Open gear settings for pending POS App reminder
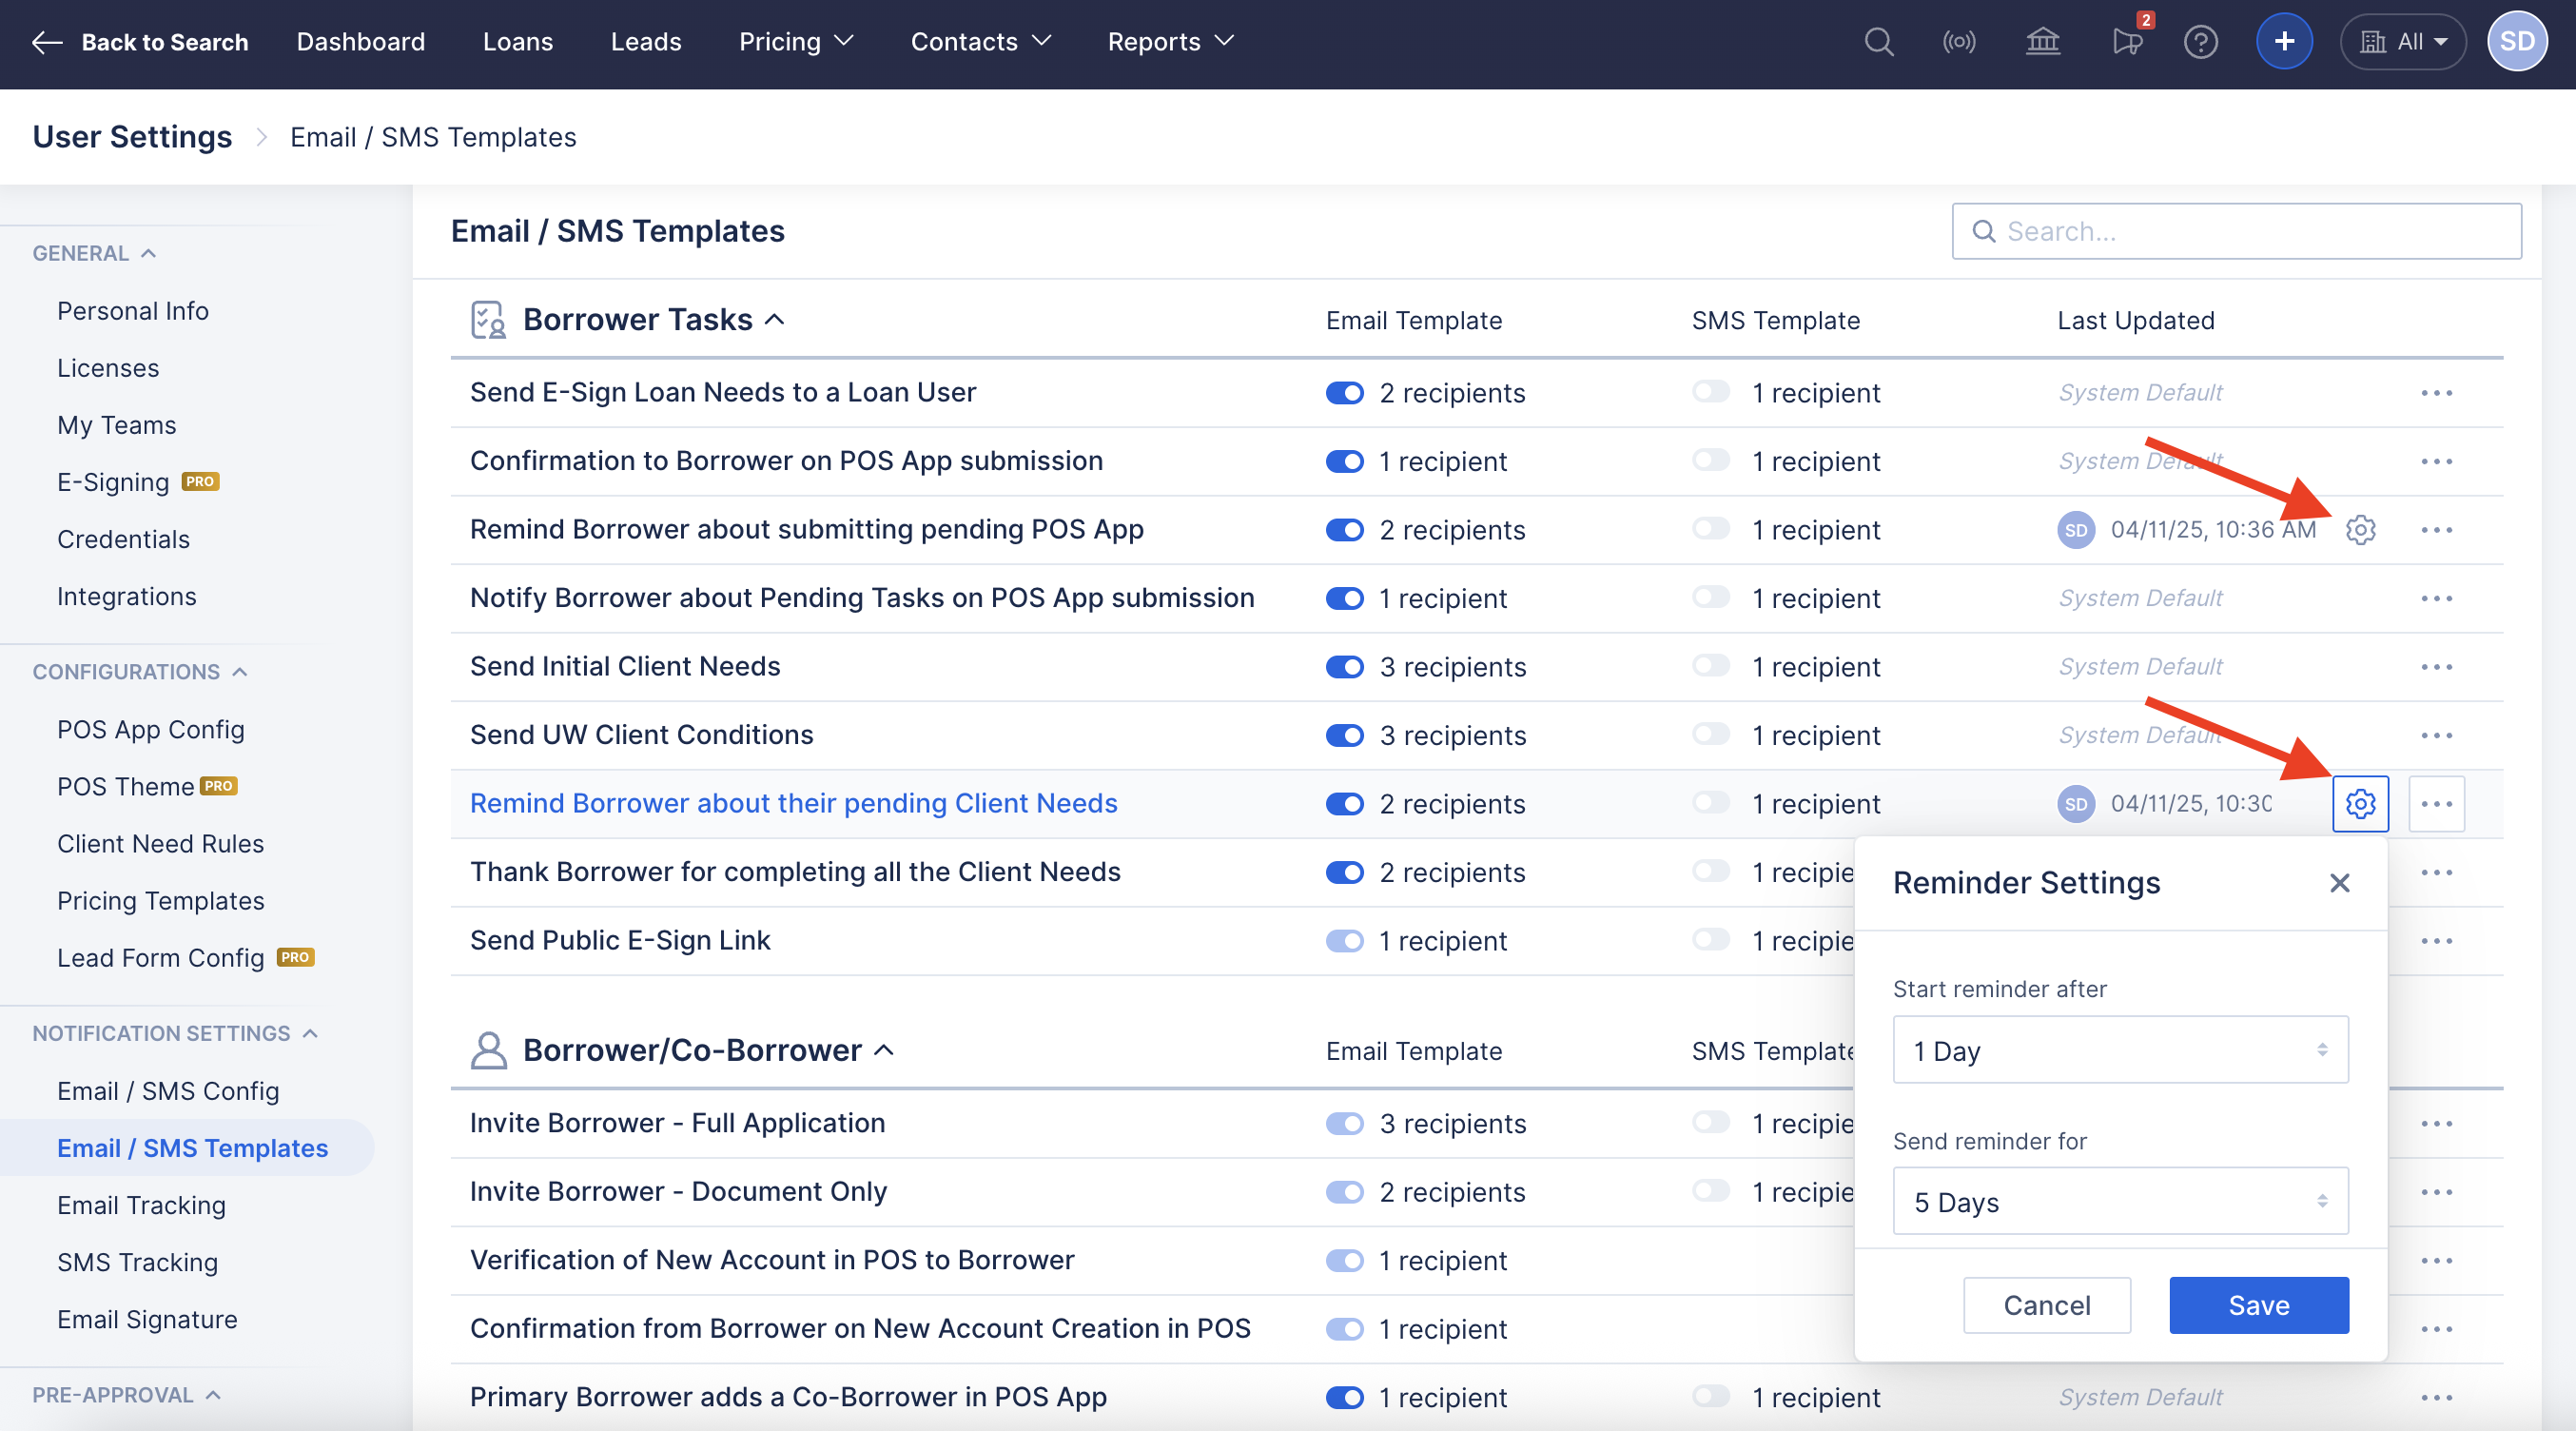2576x1431 pixels. pyautogui.click(x=2360, y=530)
